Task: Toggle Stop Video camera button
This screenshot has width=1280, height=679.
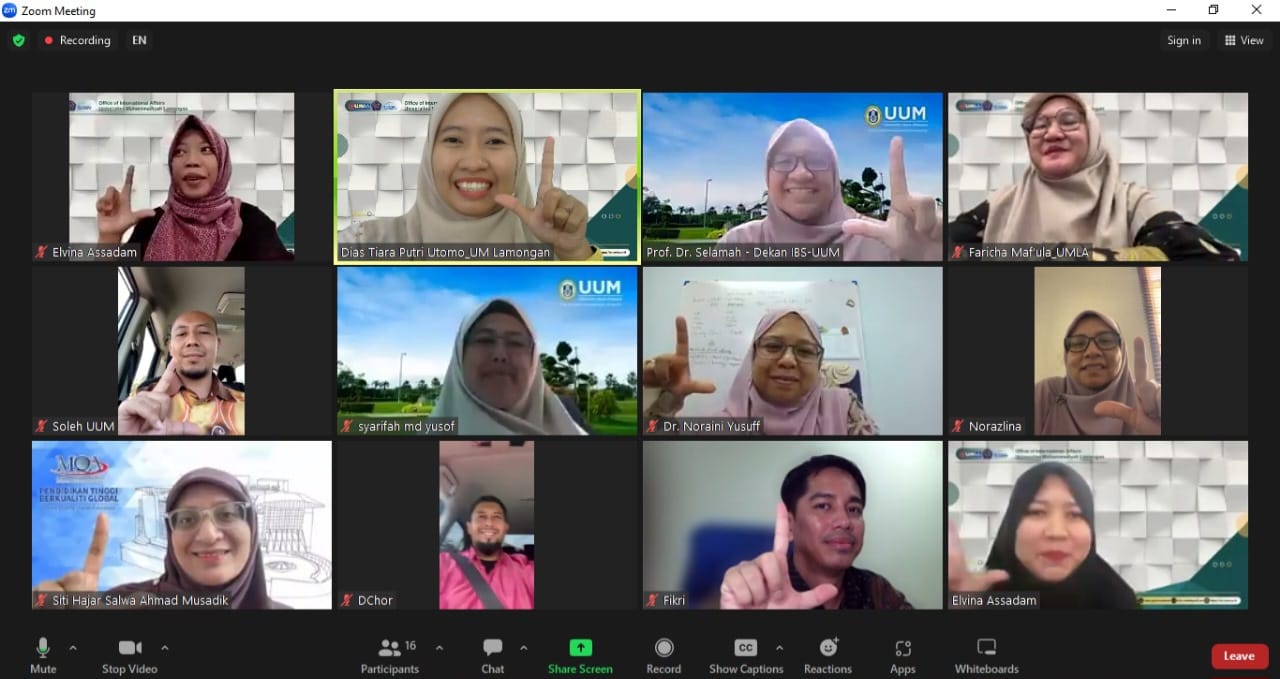Action: coord(129,648)
